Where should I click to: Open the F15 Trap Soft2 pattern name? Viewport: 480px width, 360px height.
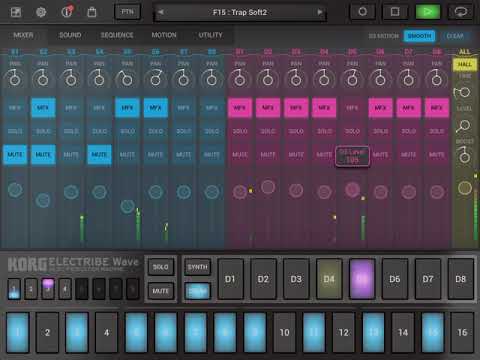tap(240, 12)
